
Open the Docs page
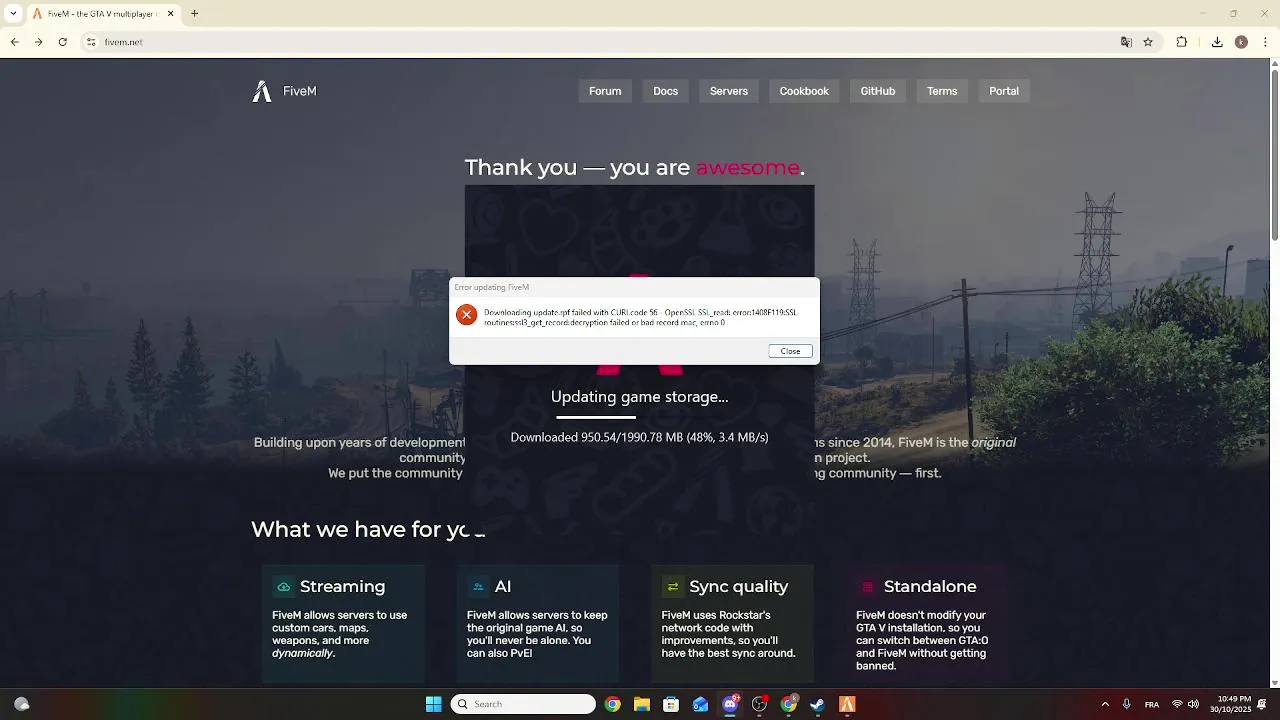pyautogui.click(x=666, y=91)
